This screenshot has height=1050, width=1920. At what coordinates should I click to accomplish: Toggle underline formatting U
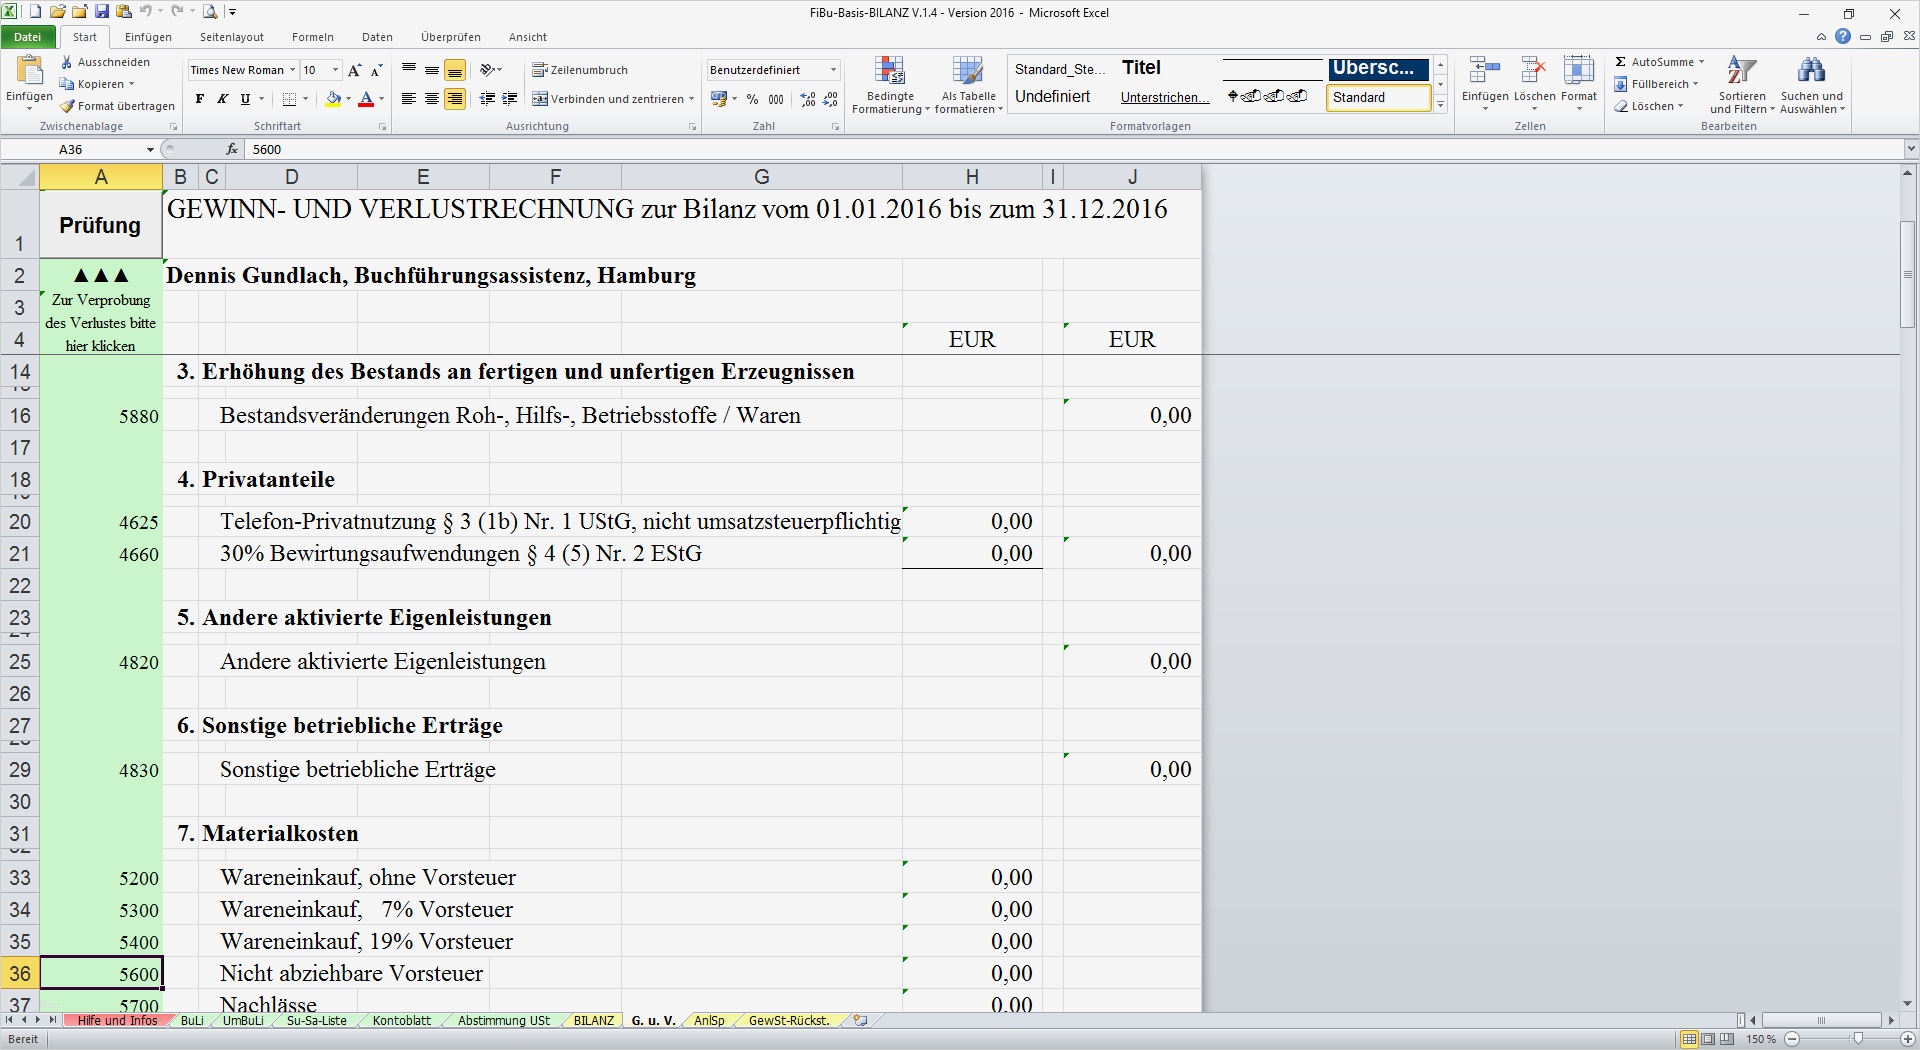[245, 99]
